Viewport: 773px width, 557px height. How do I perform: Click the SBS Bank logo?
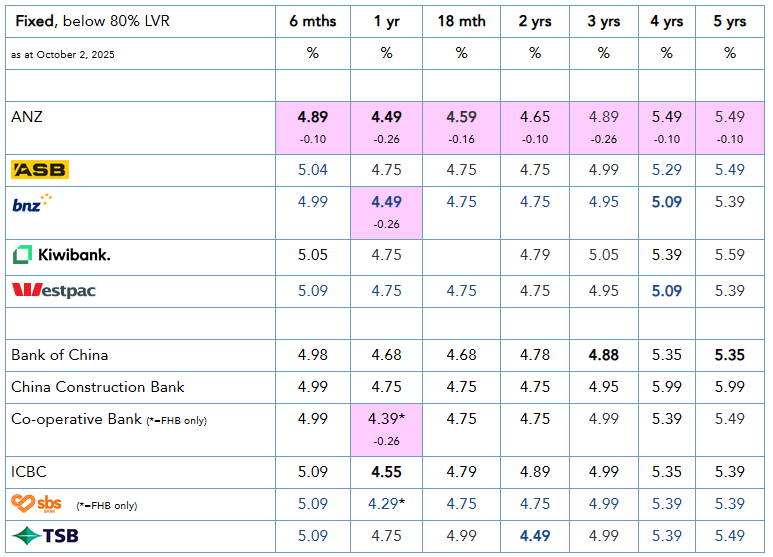click(x=36, y=504)
